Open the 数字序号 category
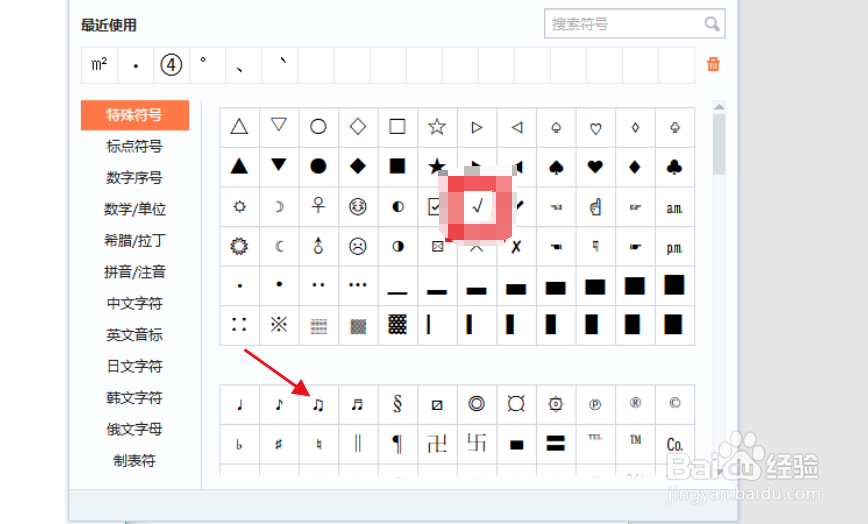 (x=135, y=178)
